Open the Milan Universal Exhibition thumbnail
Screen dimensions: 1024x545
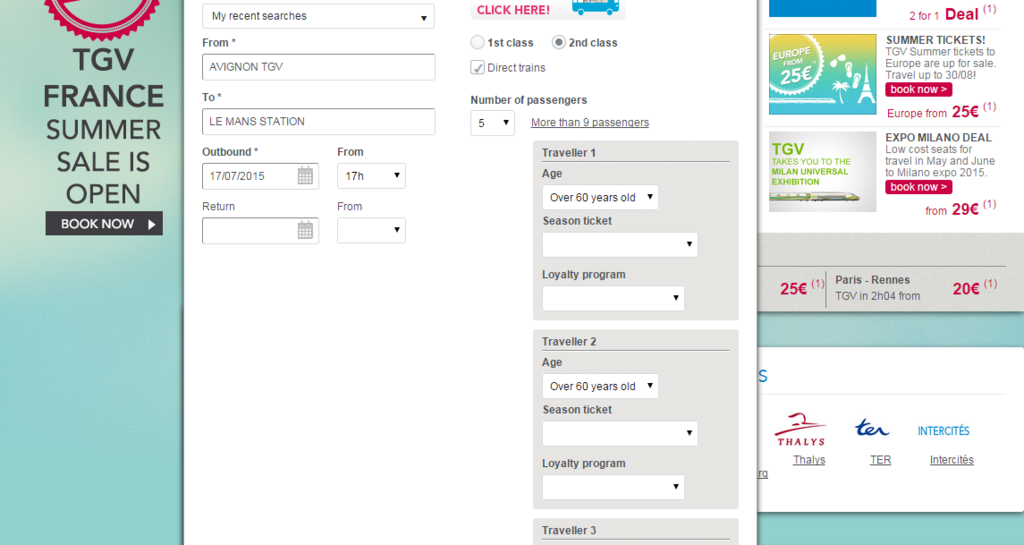822,172
